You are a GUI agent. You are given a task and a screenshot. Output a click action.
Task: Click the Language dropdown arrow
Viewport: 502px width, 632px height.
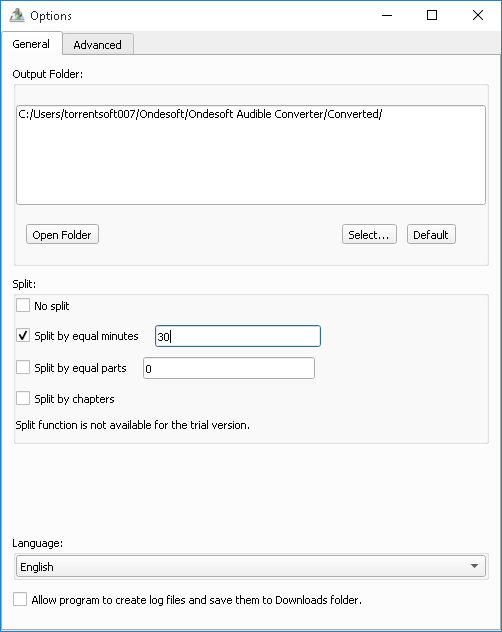pos(475,566)
